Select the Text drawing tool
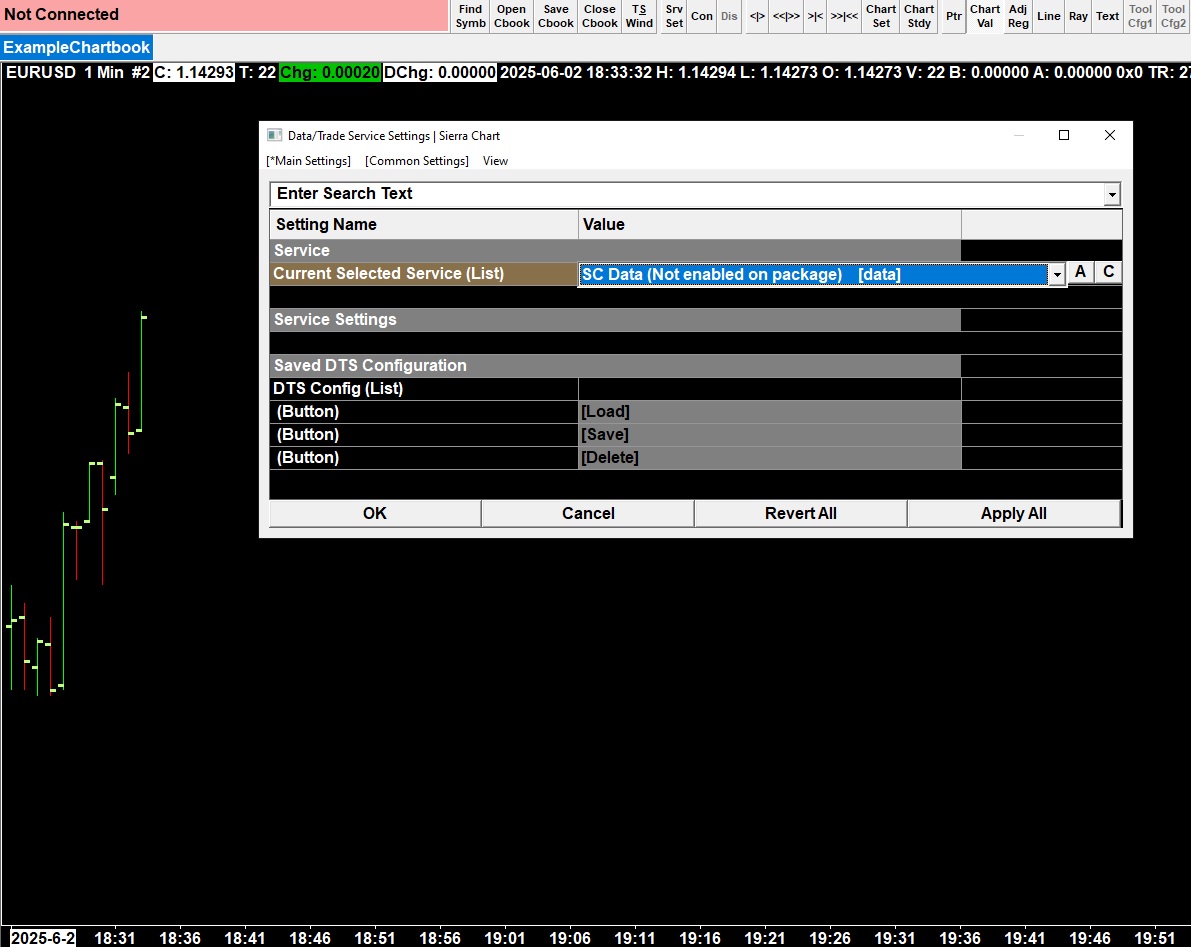Image resolution: width=1191 pixels, height=947 pixels. click(1107, 16)
